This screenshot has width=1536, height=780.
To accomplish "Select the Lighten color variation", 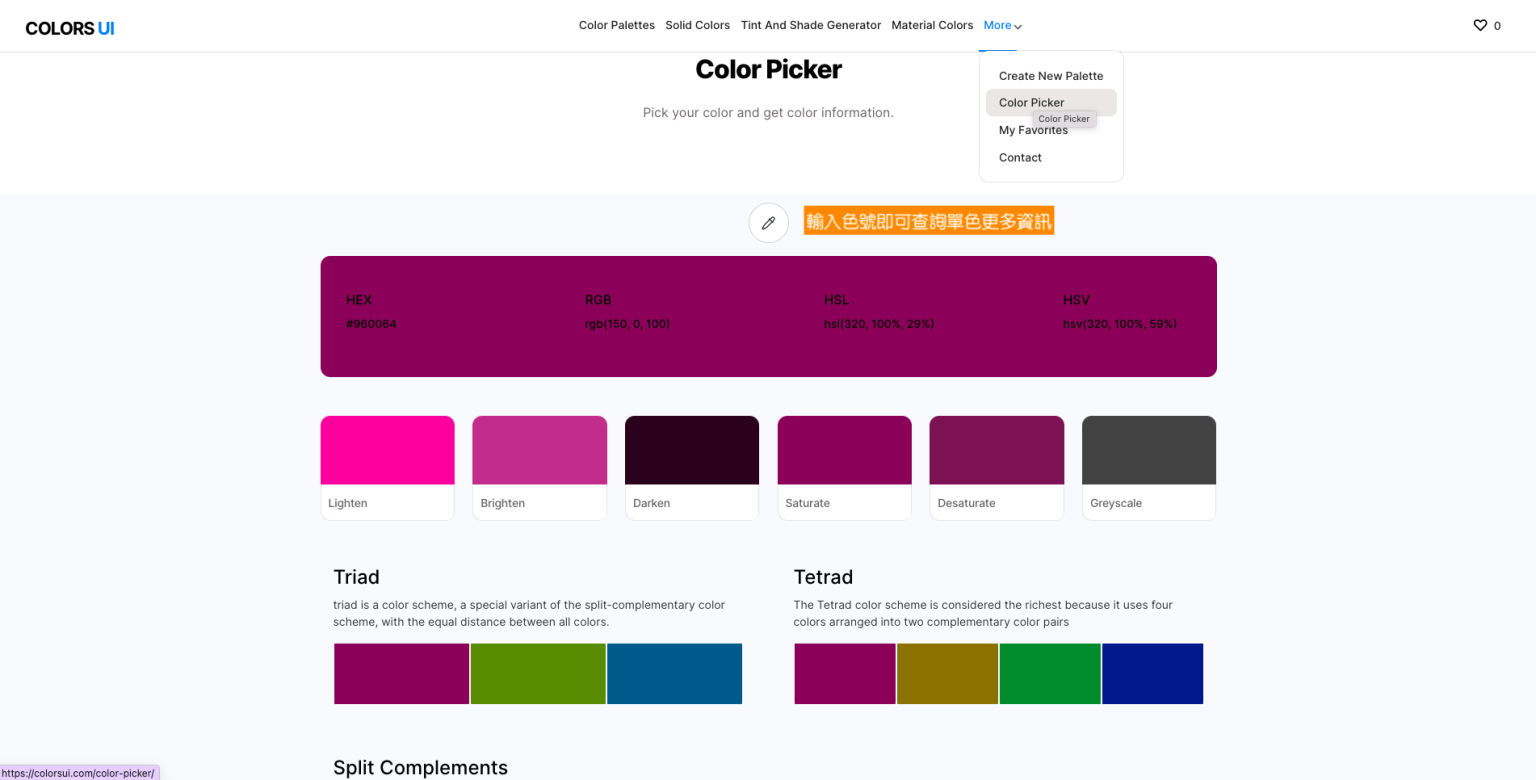I will click(387, 449).
